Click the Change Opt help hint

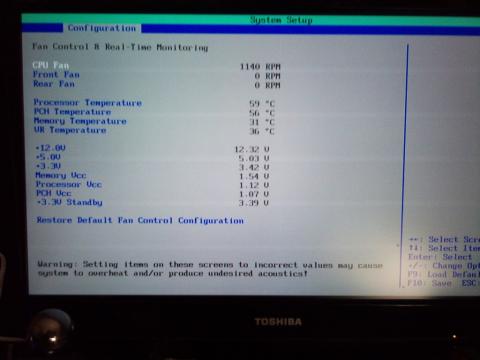click(x=444, y=266)
